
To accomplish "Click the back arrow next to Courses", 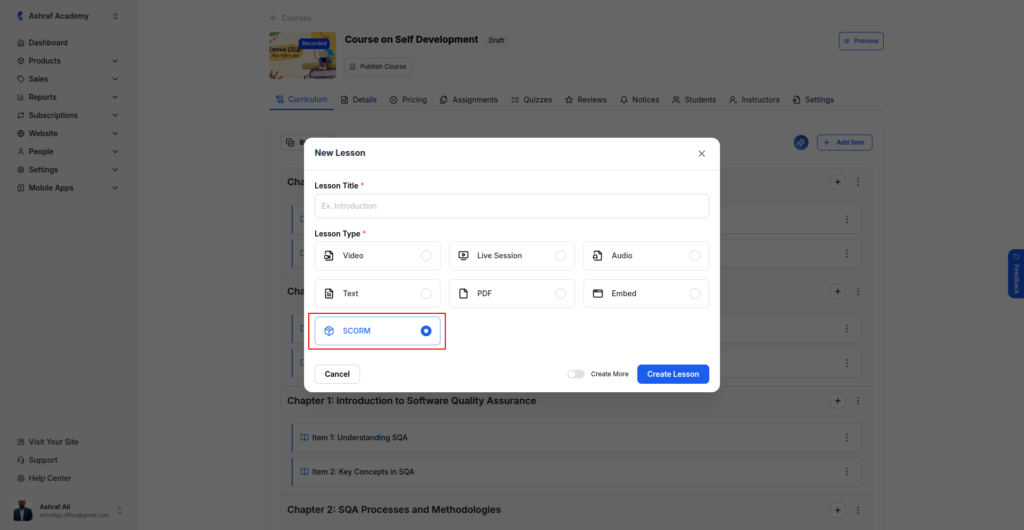I will click(273, 18).
